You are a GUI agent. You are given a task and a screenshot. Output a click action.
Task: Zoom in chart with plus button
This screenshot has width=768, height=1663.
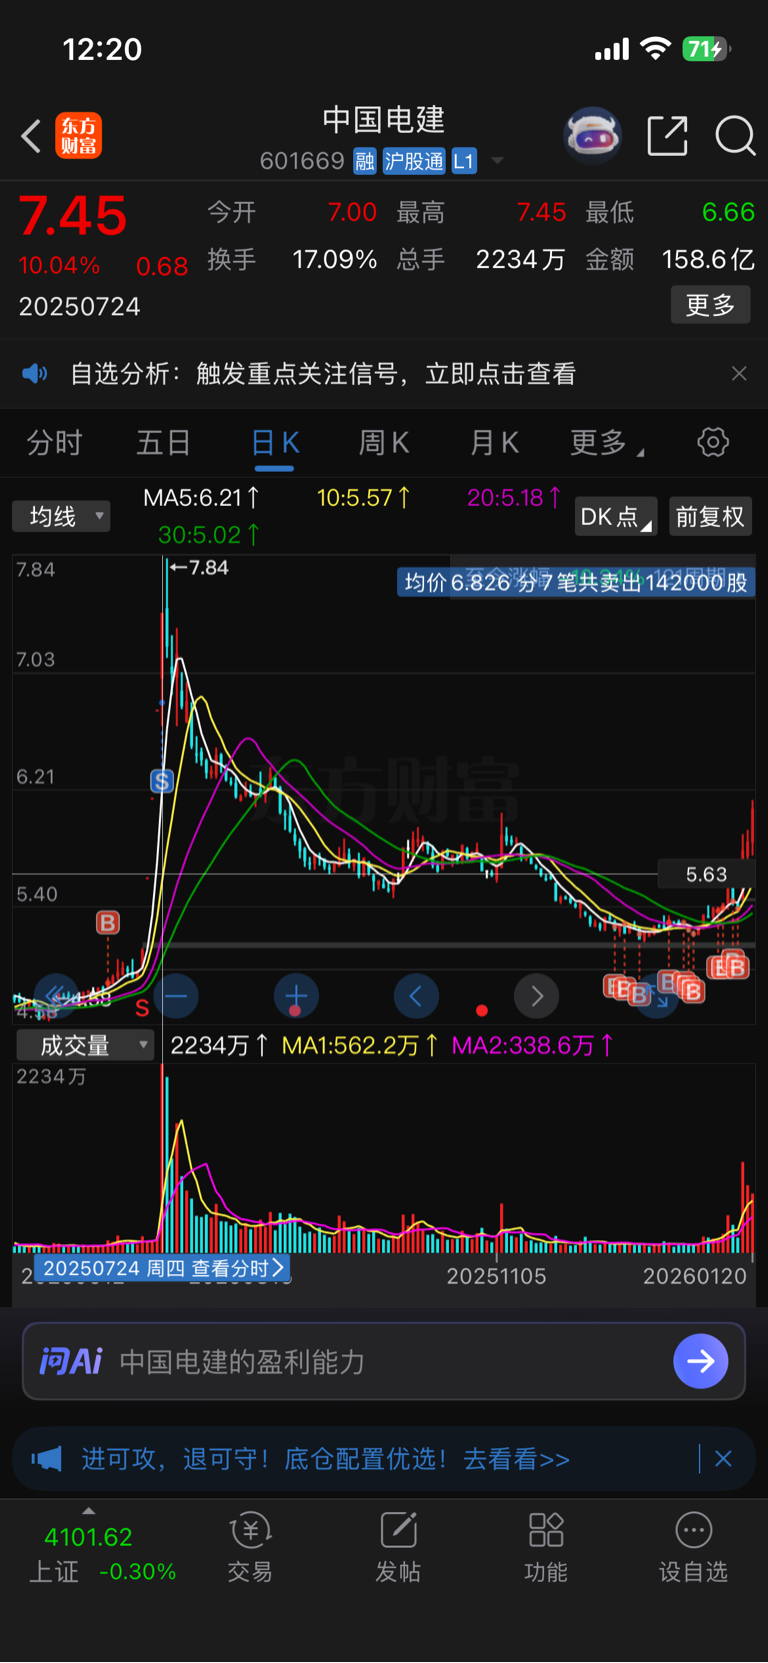click(x=296, y=996)
